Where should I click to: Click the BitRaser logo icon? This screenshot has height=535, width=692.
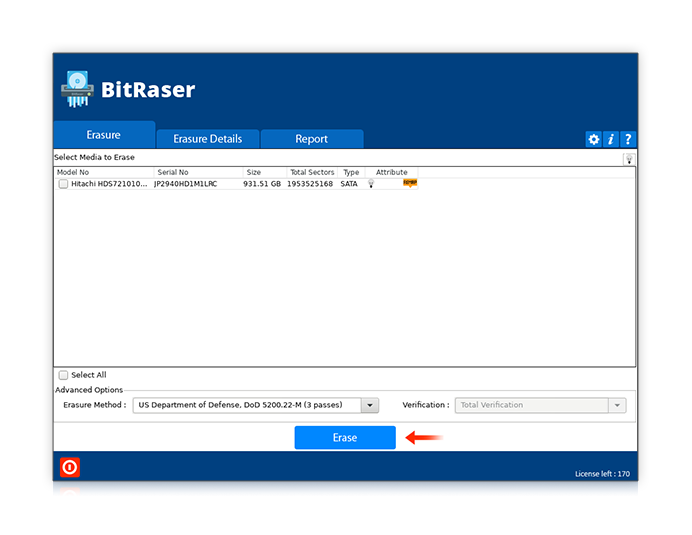point(77,89)
